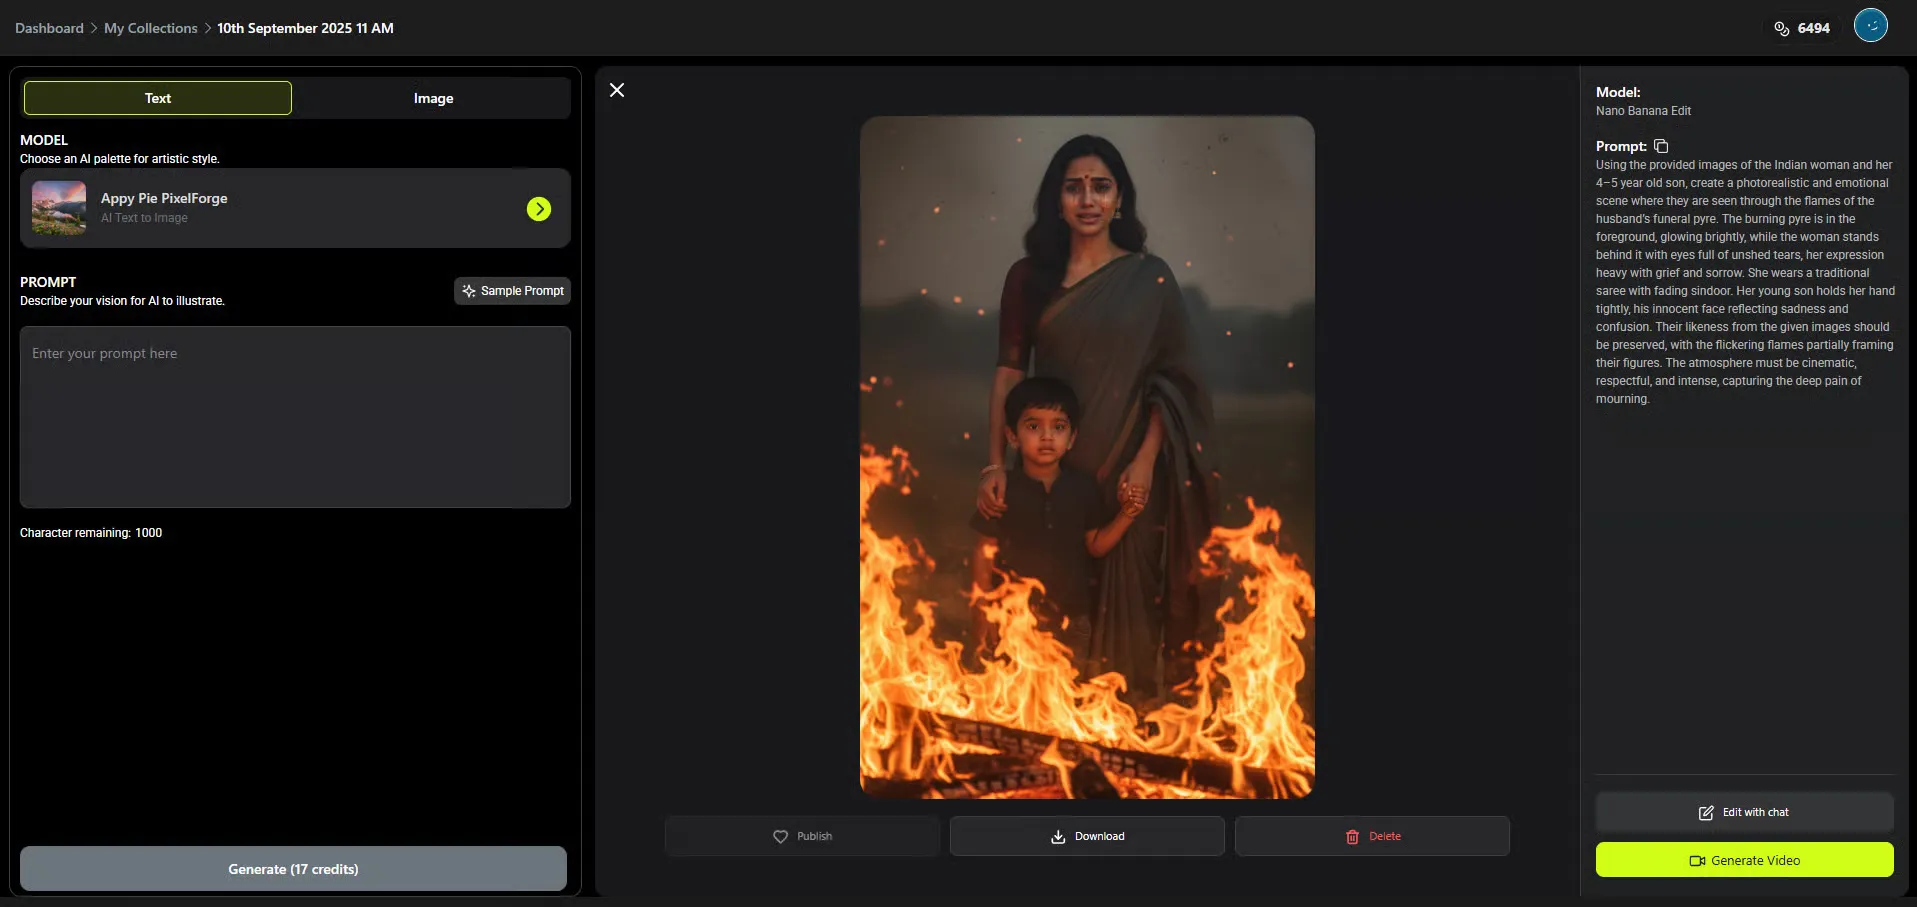Delete the generated image
The width and height of the screenshot is (1917, 907).
1372,836
